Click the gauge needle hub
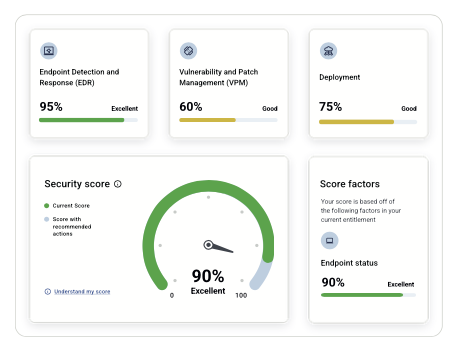 (x=208, y=245)
